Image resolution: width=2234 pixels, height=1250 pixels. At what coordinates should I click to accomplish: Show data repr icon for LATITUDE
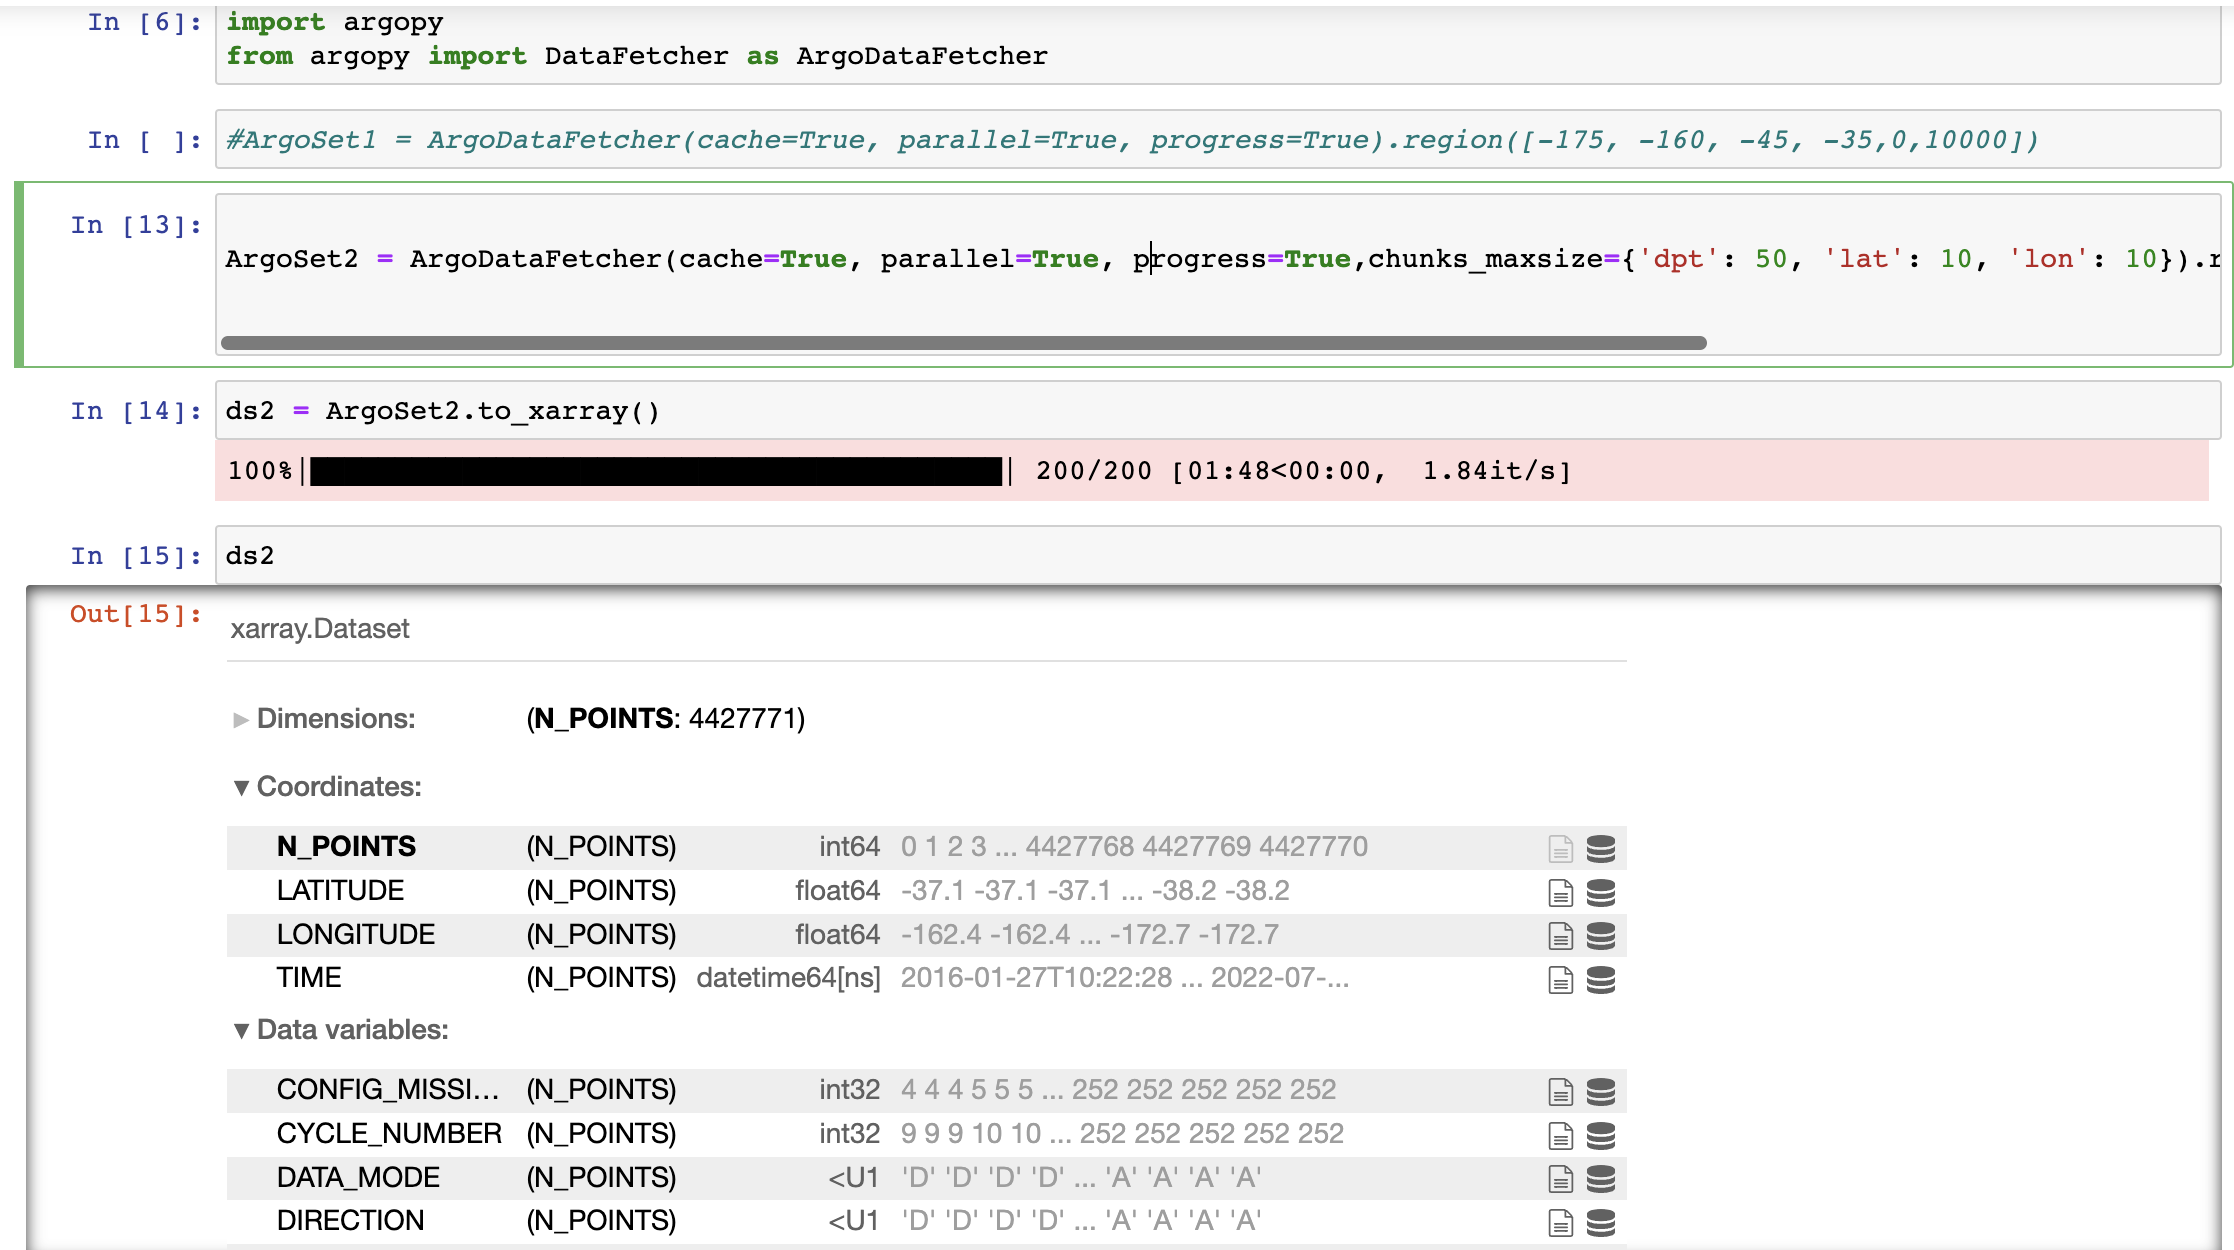(1601, 892)
